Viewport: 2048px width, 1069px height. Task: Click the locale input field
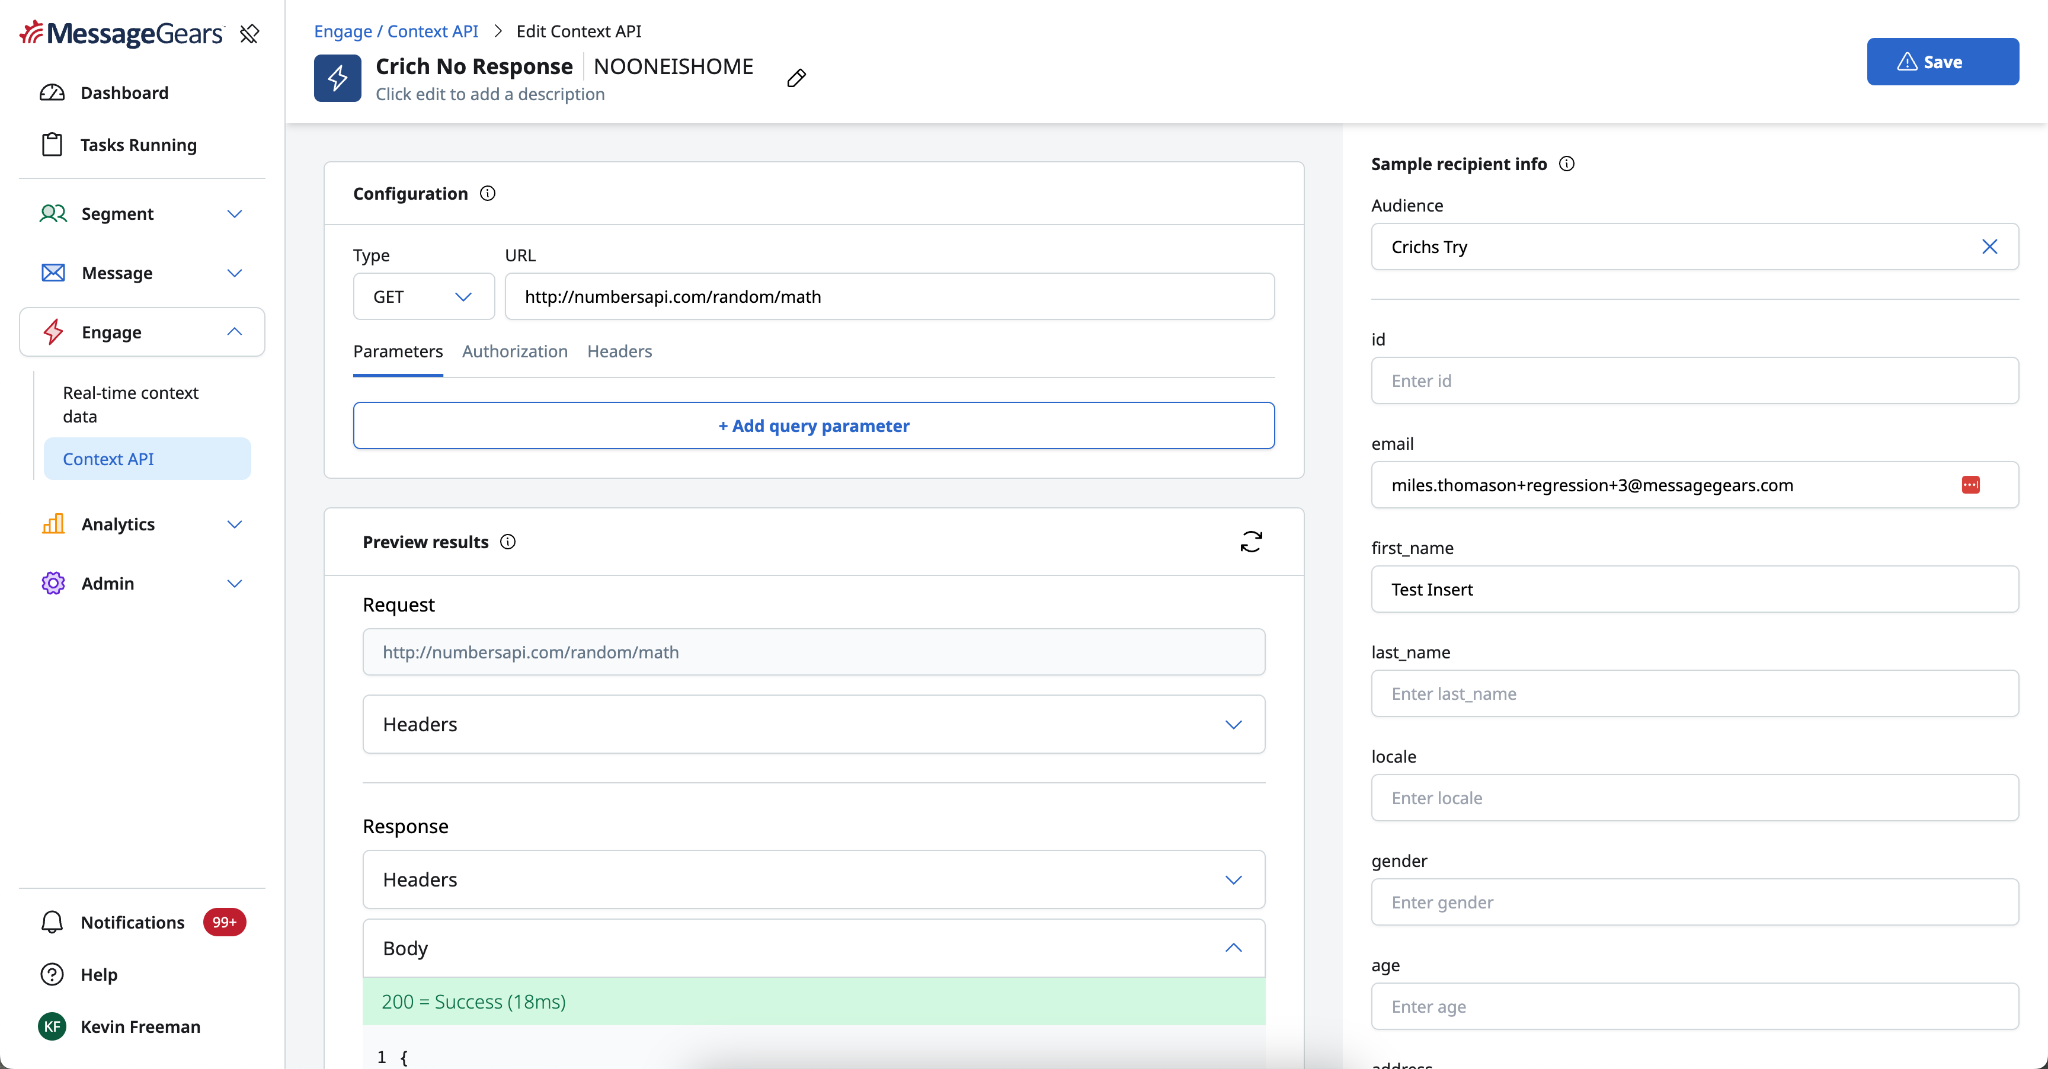pyautogui.click(x=1695, y=798)
